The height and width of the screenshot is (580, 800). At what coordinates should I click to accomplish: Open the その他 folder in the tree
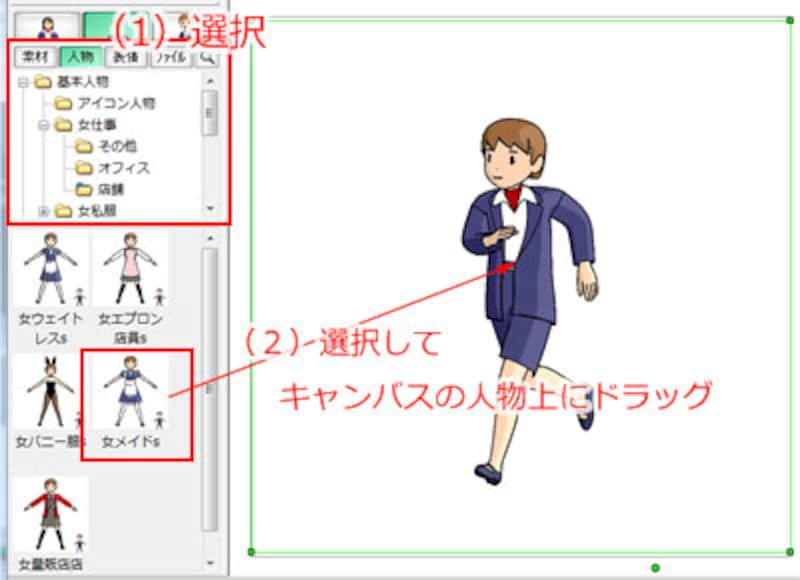point(117,146)
